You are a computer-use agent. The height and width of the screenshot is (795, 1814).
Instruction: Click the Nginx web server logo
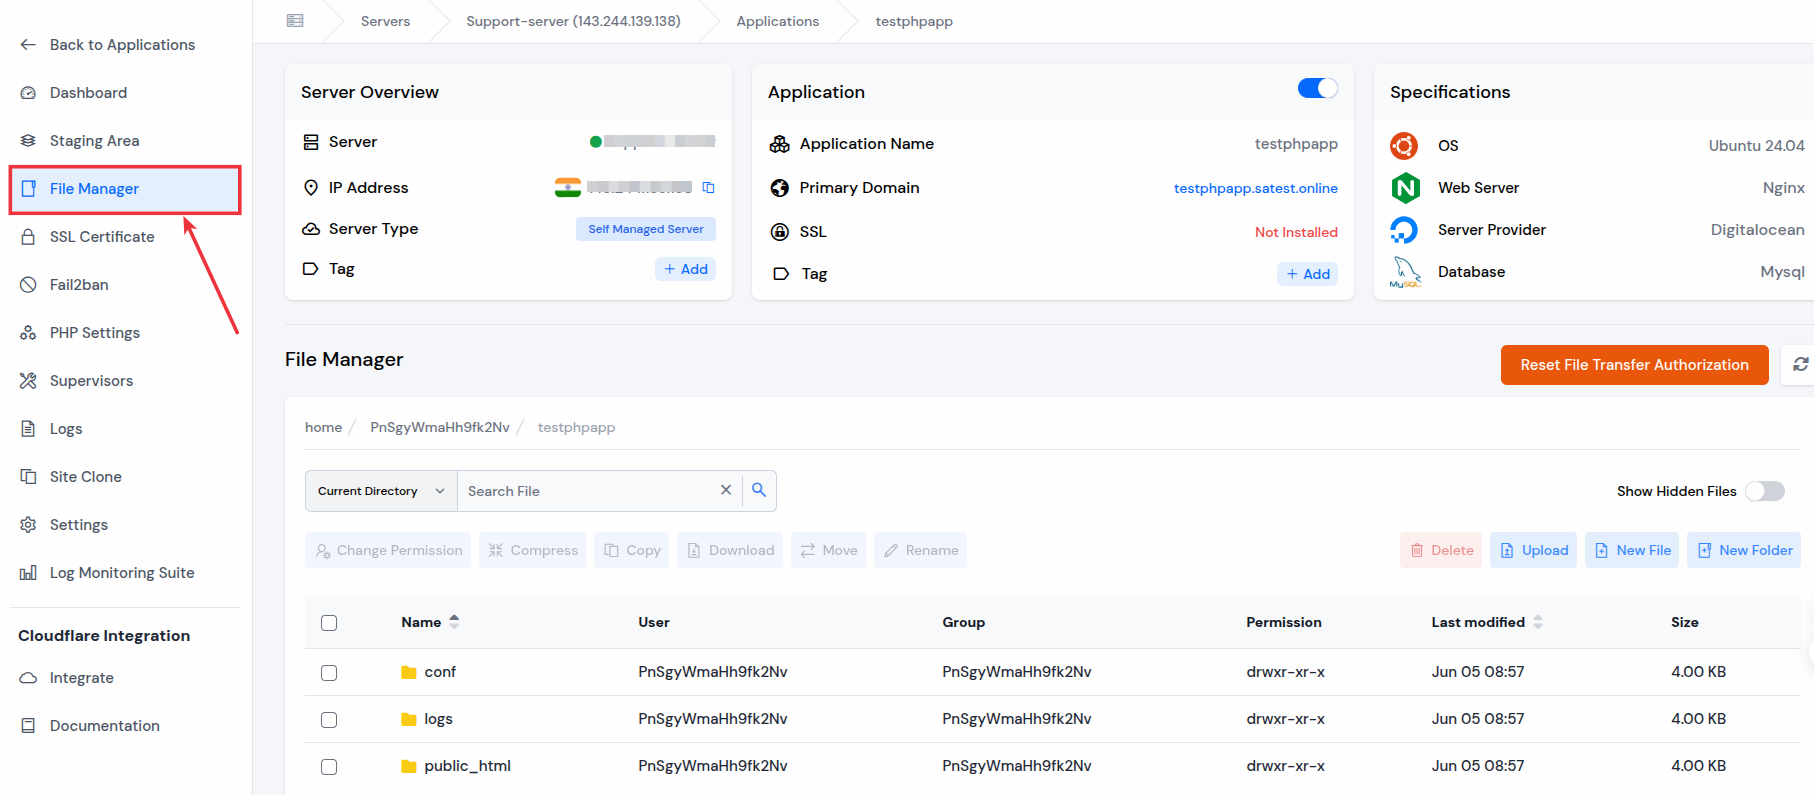pyautogui.click(x=1405, y=188)
